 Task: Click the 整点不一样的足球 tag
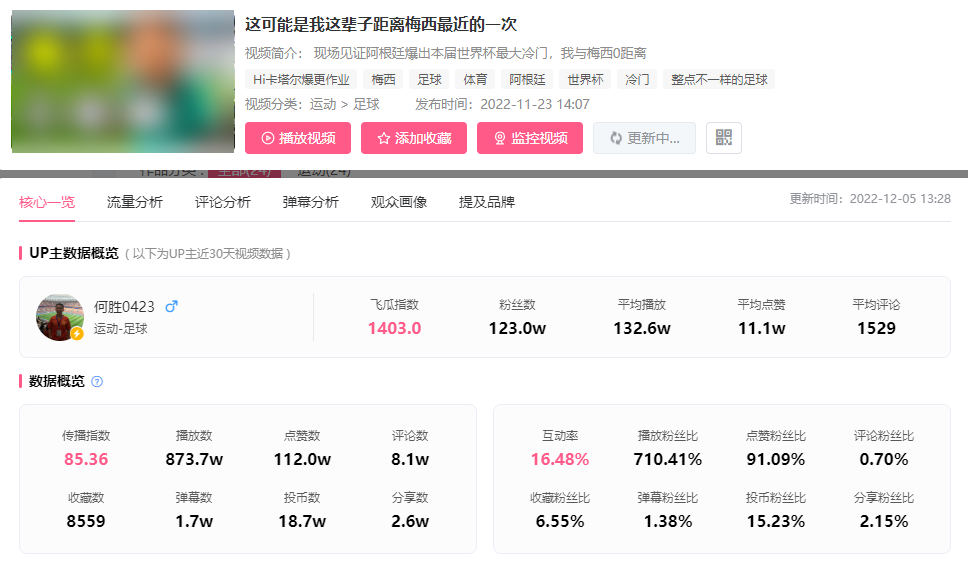[x=718, y=80]
